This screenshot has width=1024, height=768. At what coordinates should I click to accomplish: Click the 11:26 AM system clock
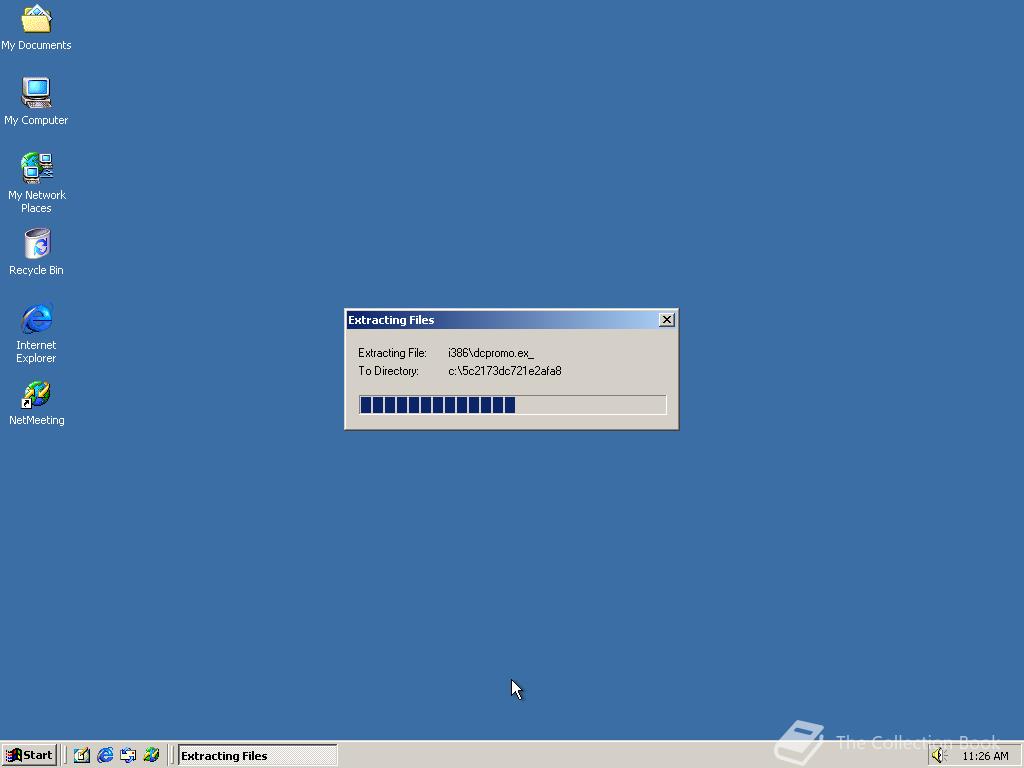click(x=985, y=756)
